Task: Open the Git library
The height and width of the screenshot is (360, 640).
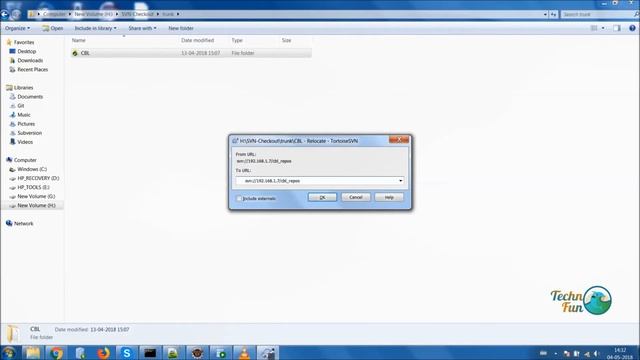Action: point(20,106)
